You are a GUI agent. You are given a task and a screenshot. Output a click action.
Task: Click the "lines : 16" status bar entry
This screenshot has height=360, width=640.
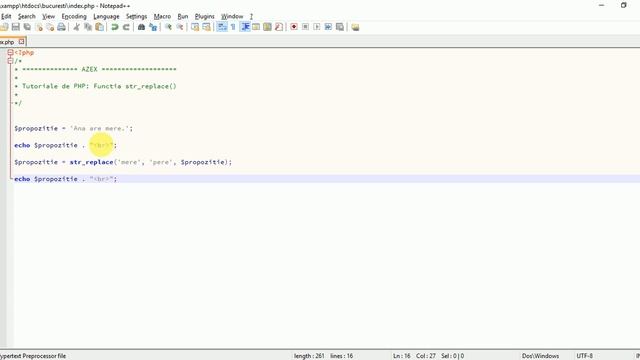point(342,356)
